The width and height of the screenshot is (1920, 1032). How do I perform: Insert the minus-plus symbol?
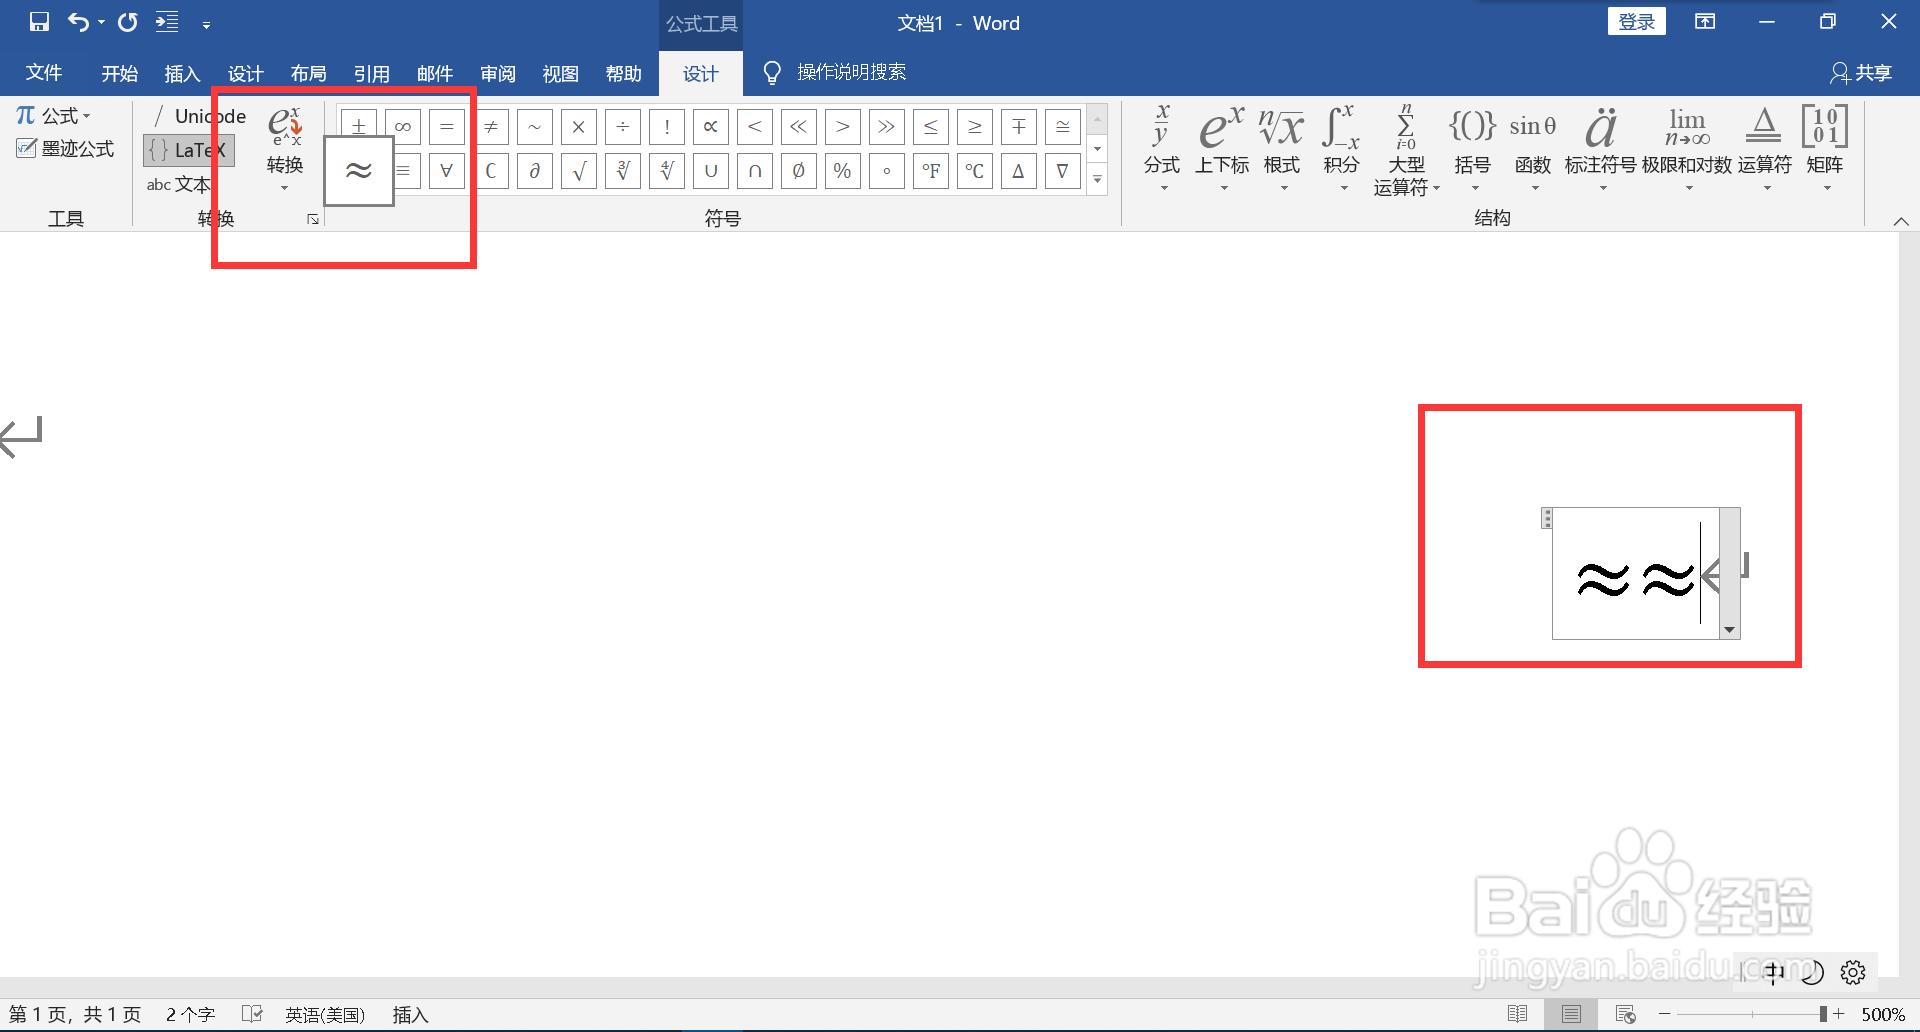[x=1019, y=127]
